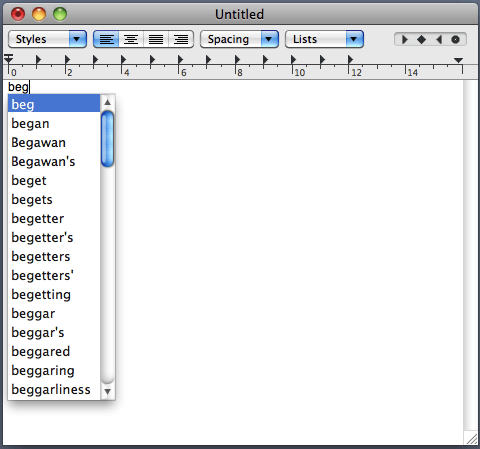Pick 'begets' in the completion list
480x449 pixels.
tap(54, 199)
